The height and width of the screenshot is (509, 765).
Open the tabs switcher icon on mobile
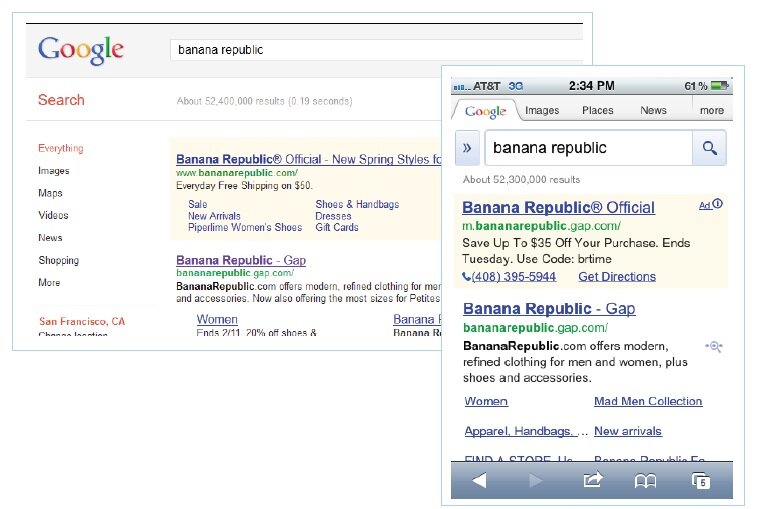701,481
